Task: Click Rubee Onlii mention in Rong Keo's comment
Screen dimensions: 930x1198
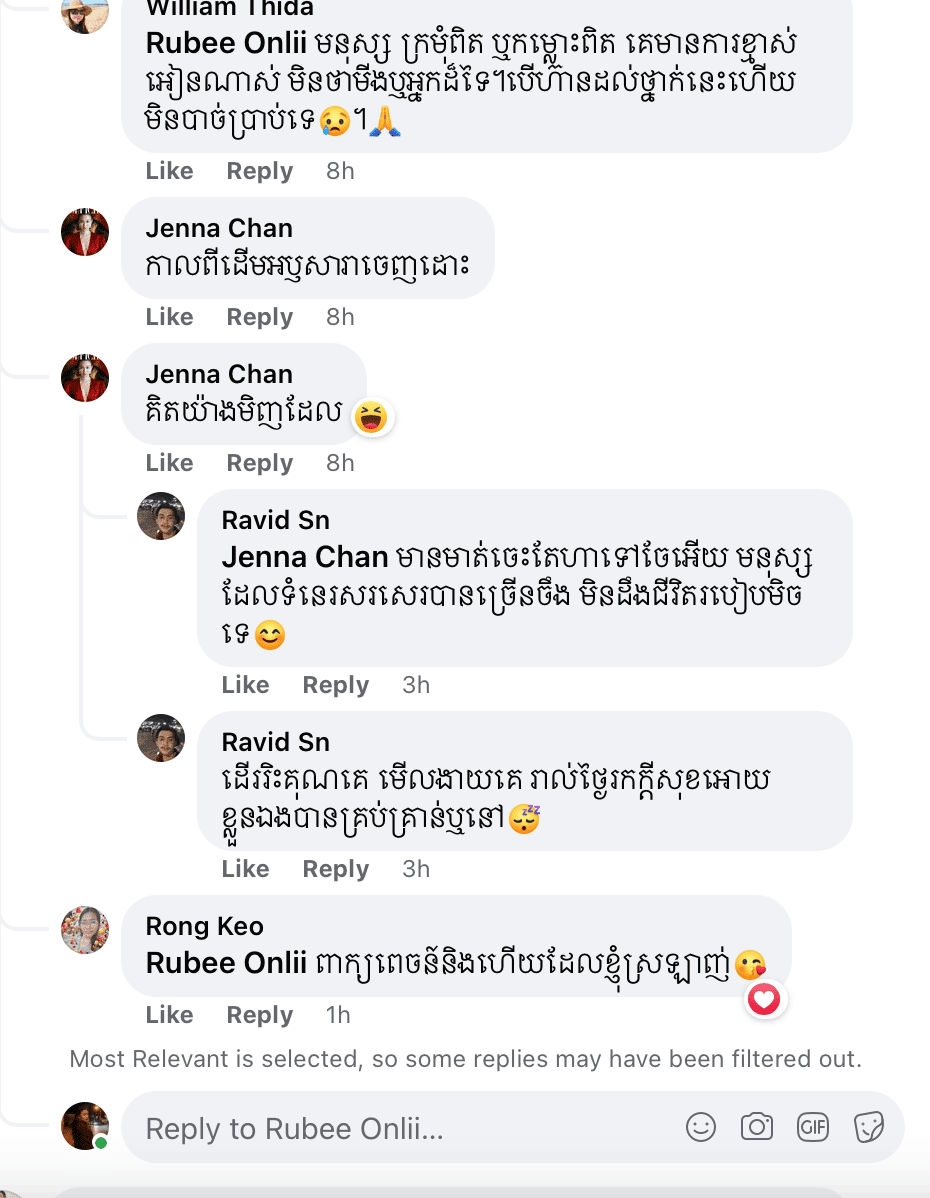Action: click(226, 963)
